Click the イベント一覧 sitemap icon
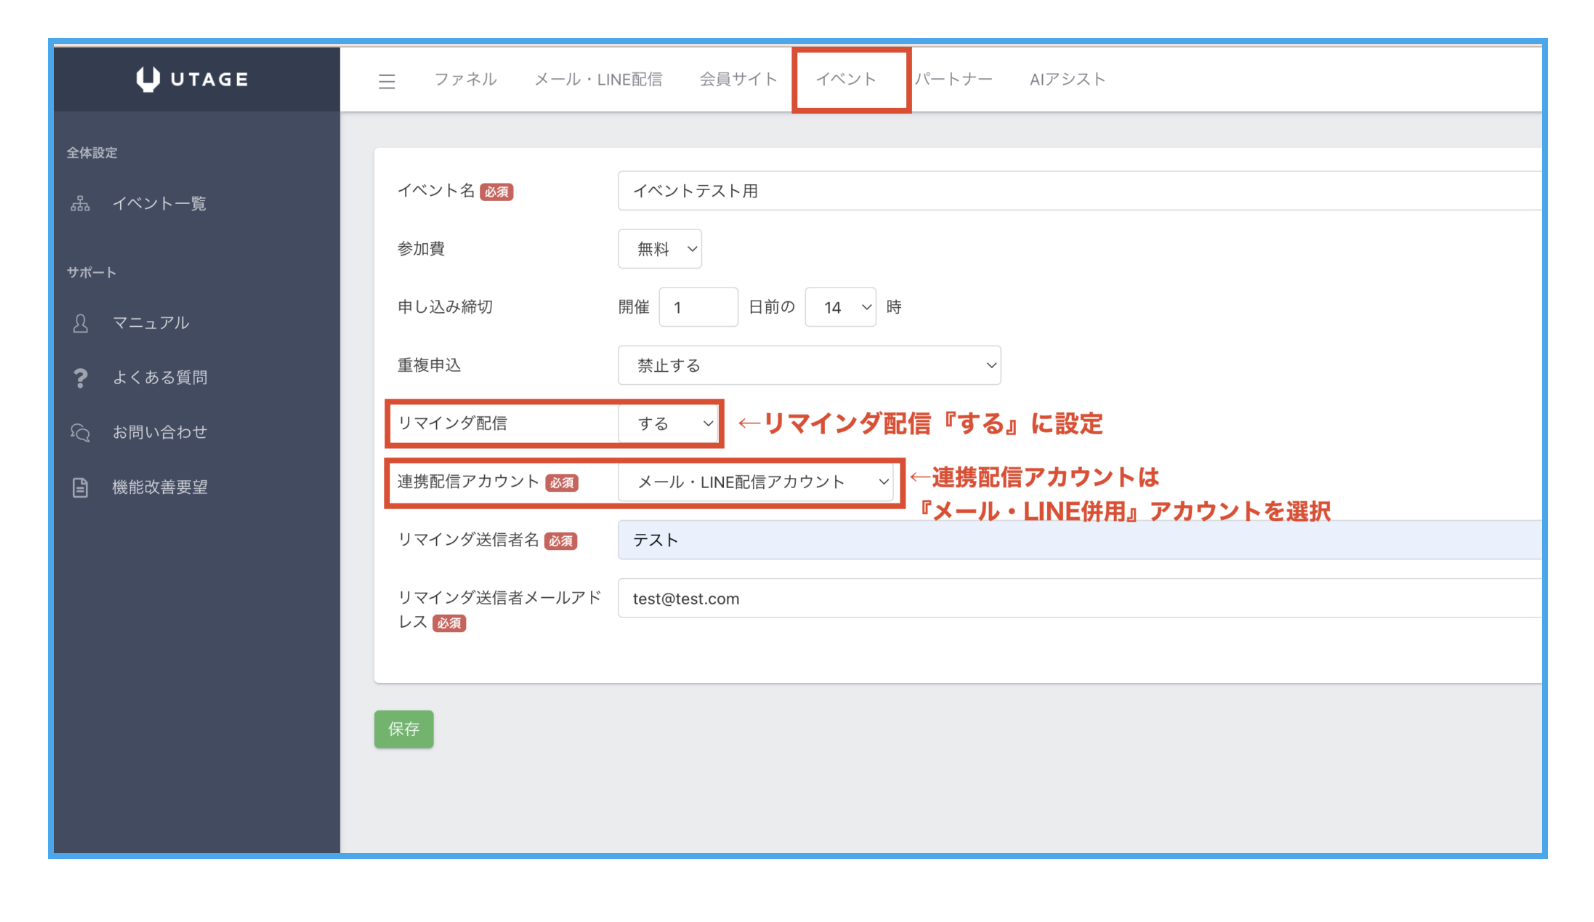The height and width of the screenshot is (922, 1594). (81, 204)
